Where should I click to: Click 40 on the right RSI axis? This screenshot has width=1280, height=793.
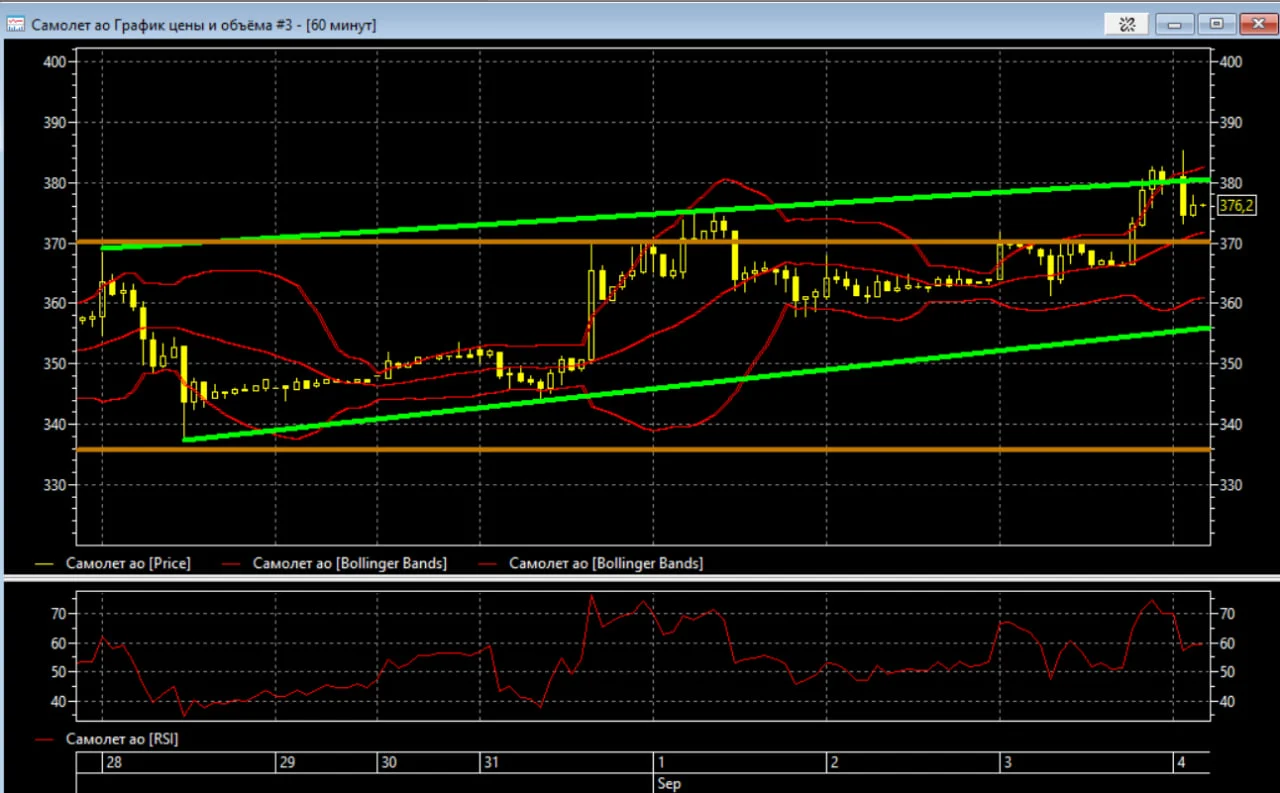(x=1225, y=702)
